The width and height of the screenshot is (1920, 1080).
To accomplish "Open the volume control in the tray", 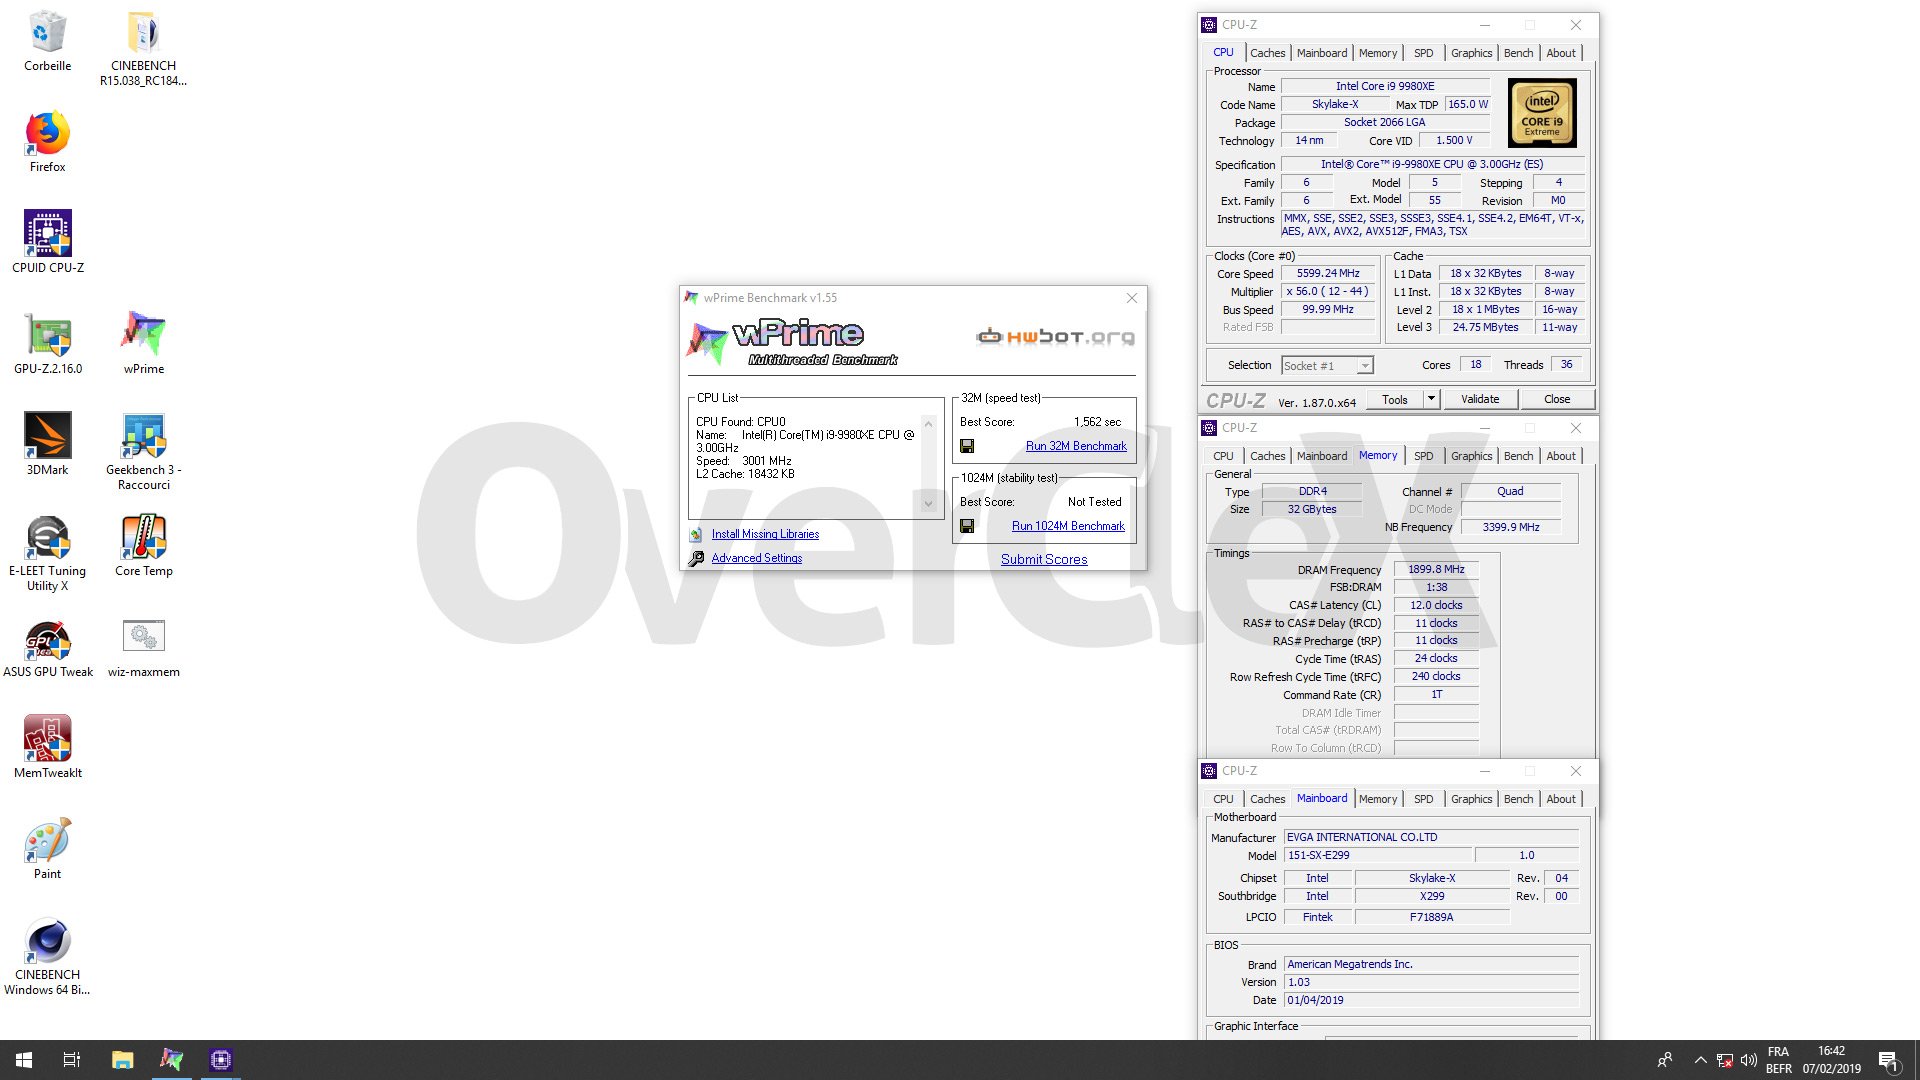I will 1748,1060.
